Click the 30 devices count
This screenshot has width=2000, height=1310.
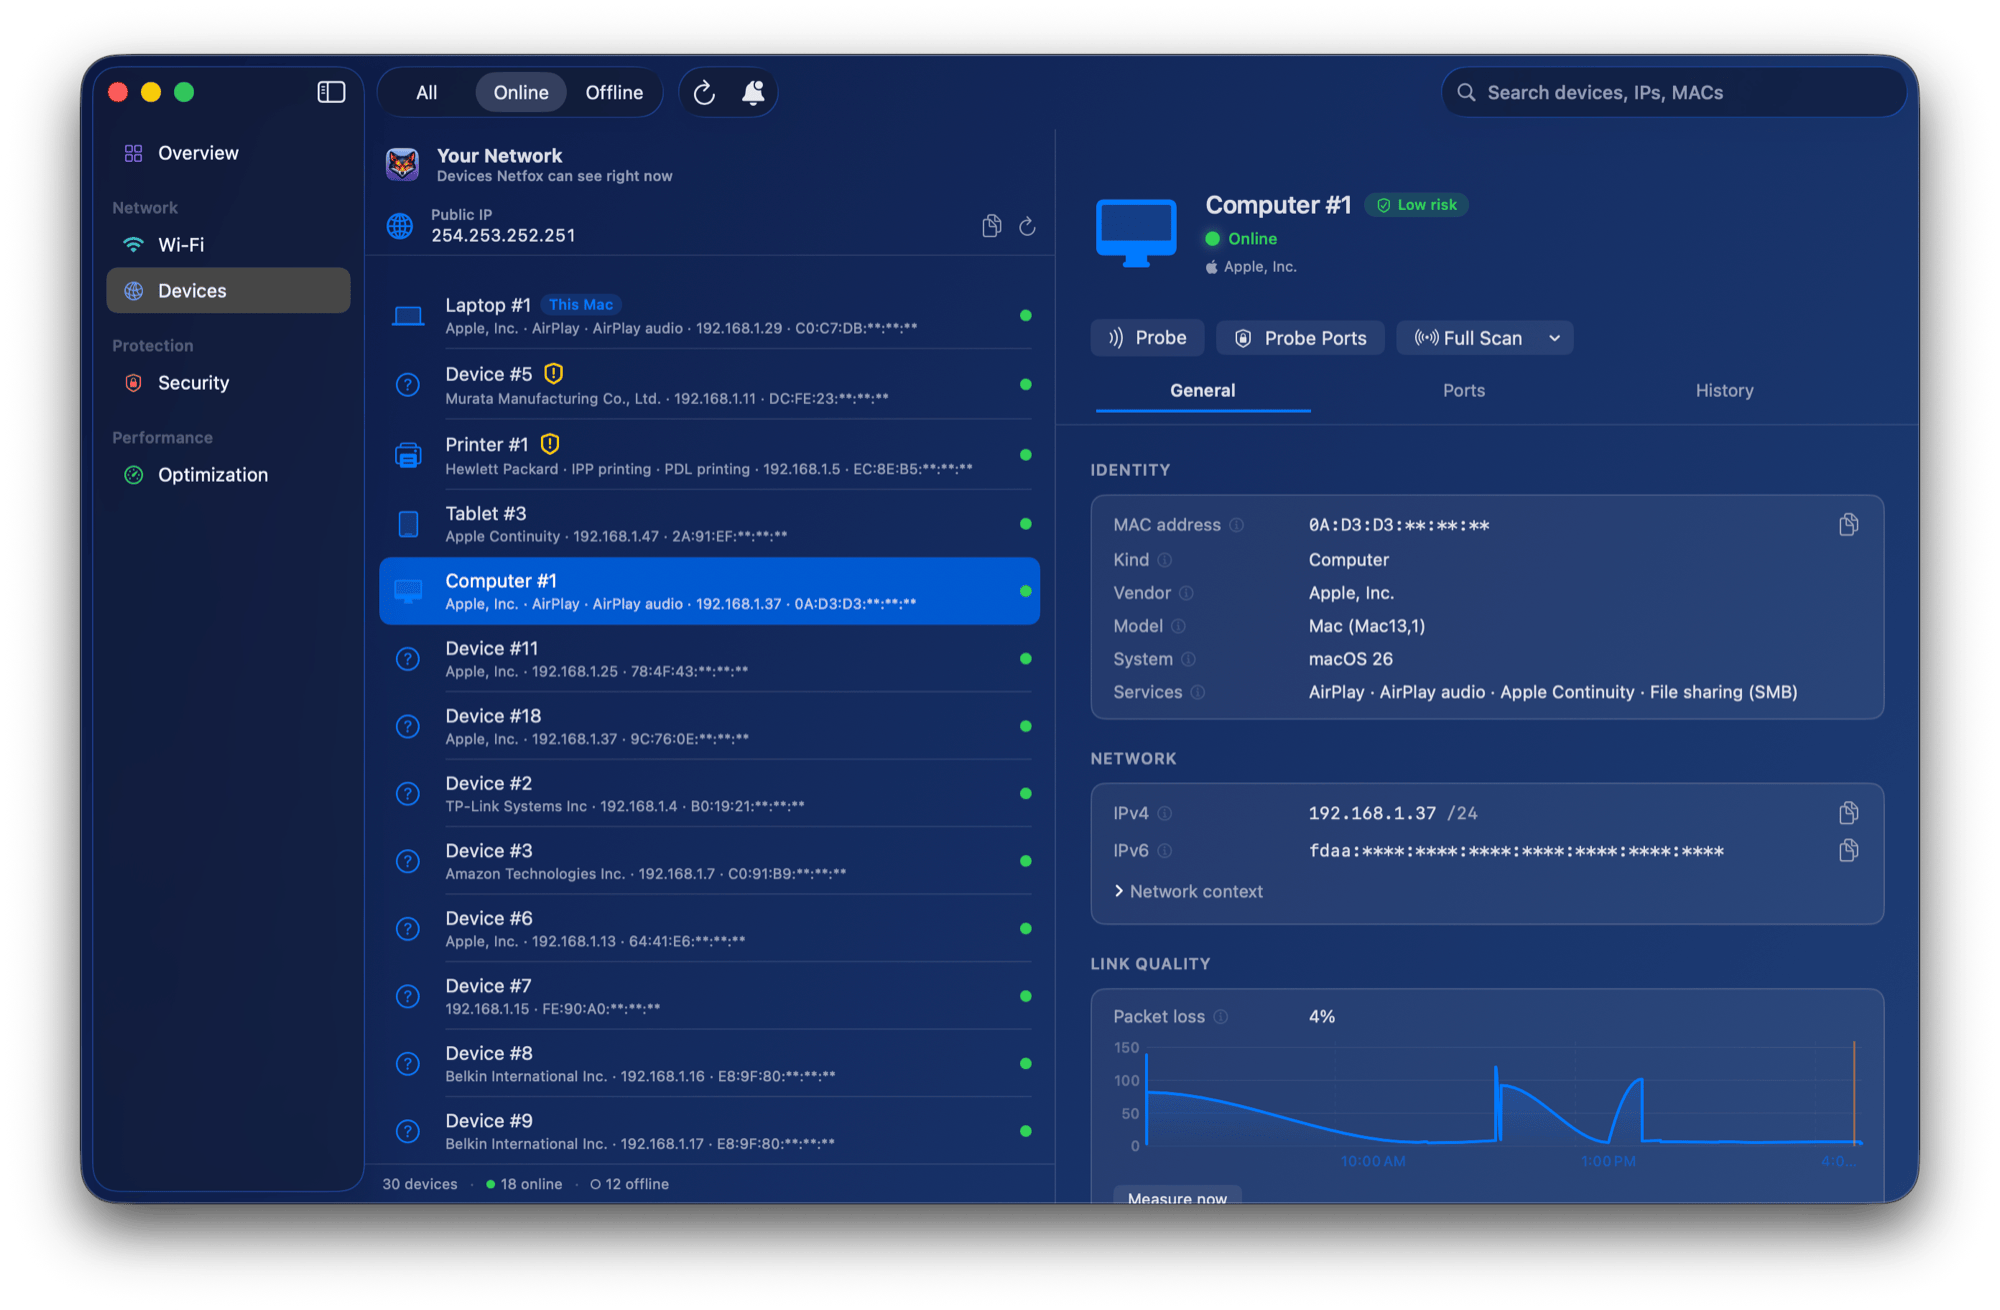point(420,1184)
